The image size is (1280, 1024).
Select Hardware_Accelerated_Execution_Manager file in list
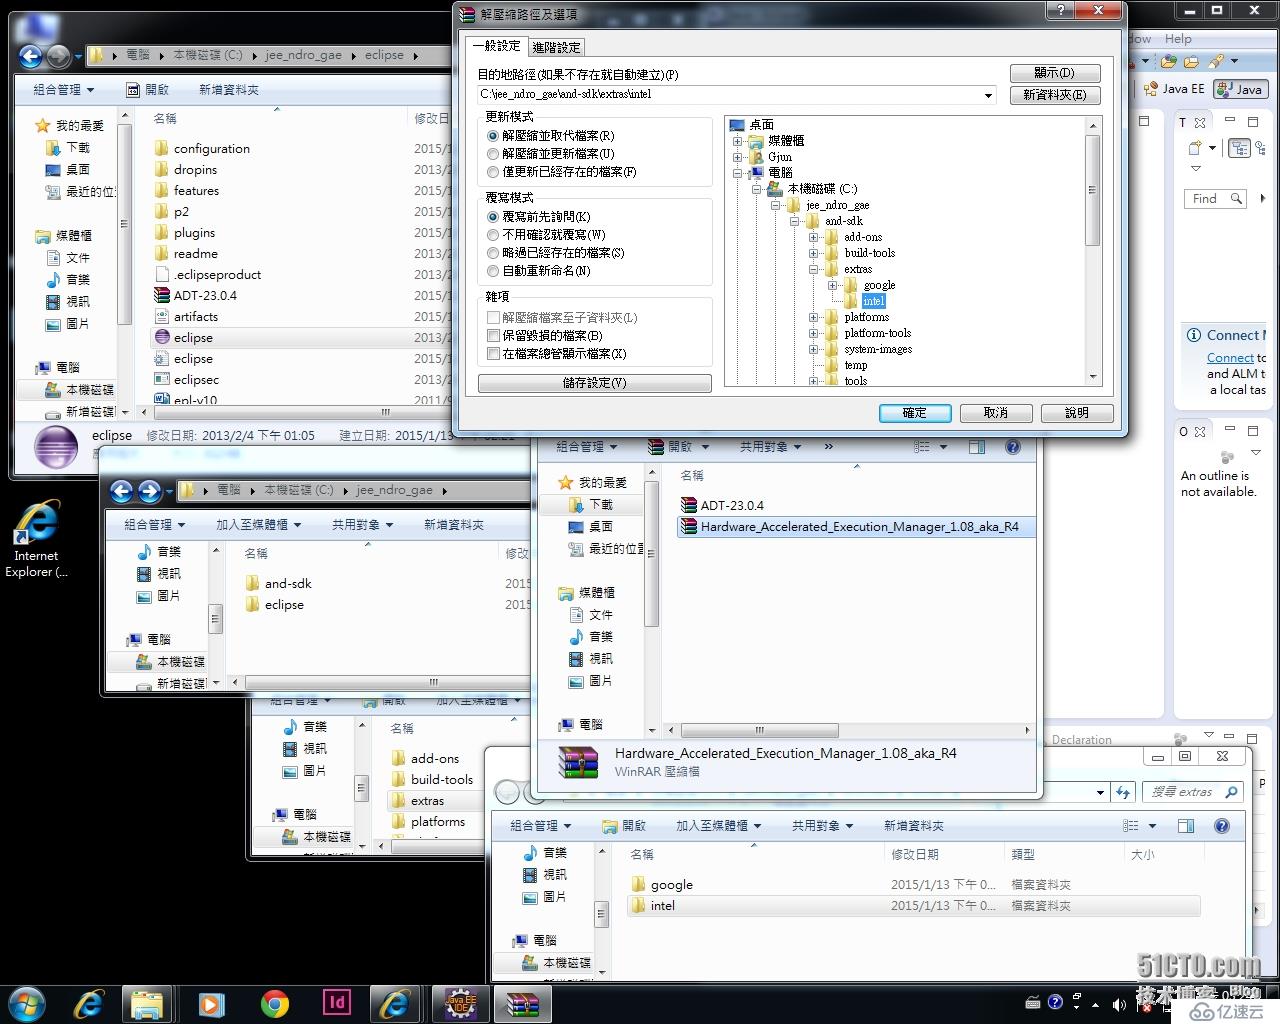(x=859, y=527)
